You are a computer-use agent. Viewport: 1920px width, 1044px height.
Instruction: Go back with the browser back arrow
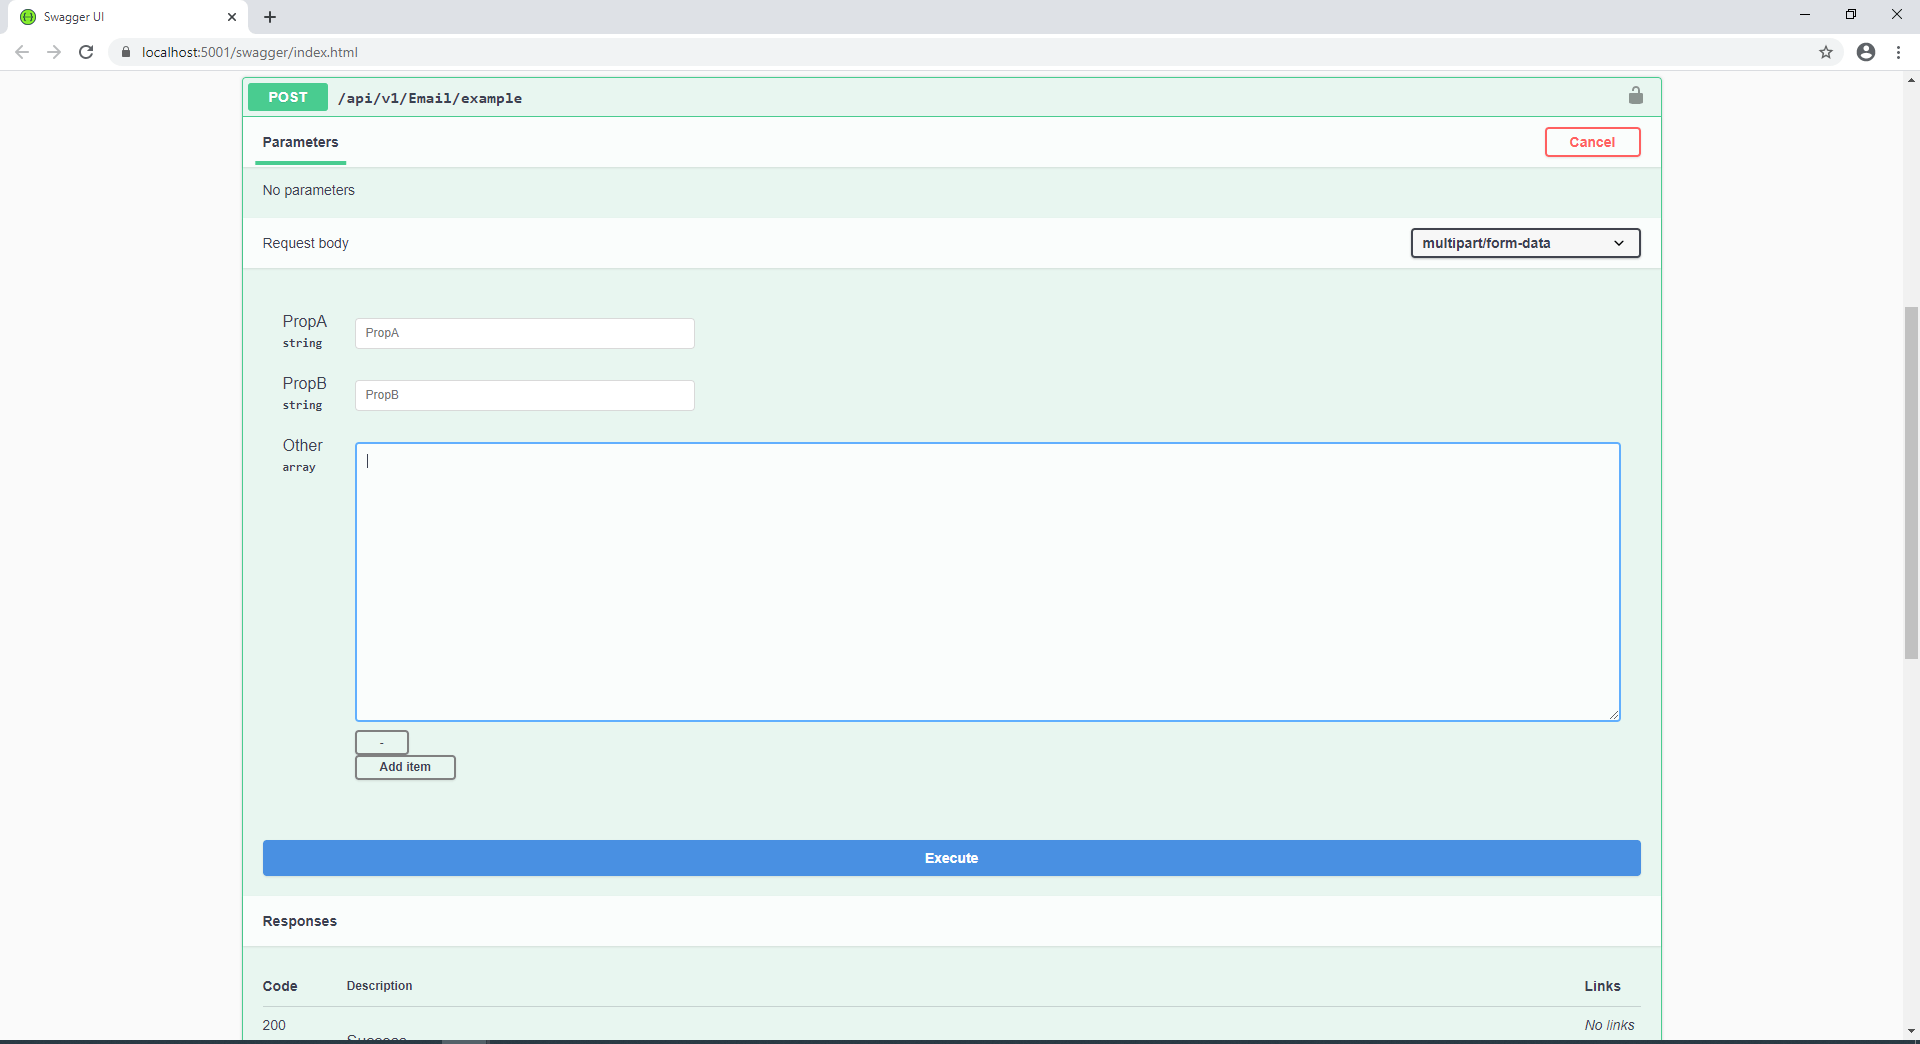[x=22, y=52]
